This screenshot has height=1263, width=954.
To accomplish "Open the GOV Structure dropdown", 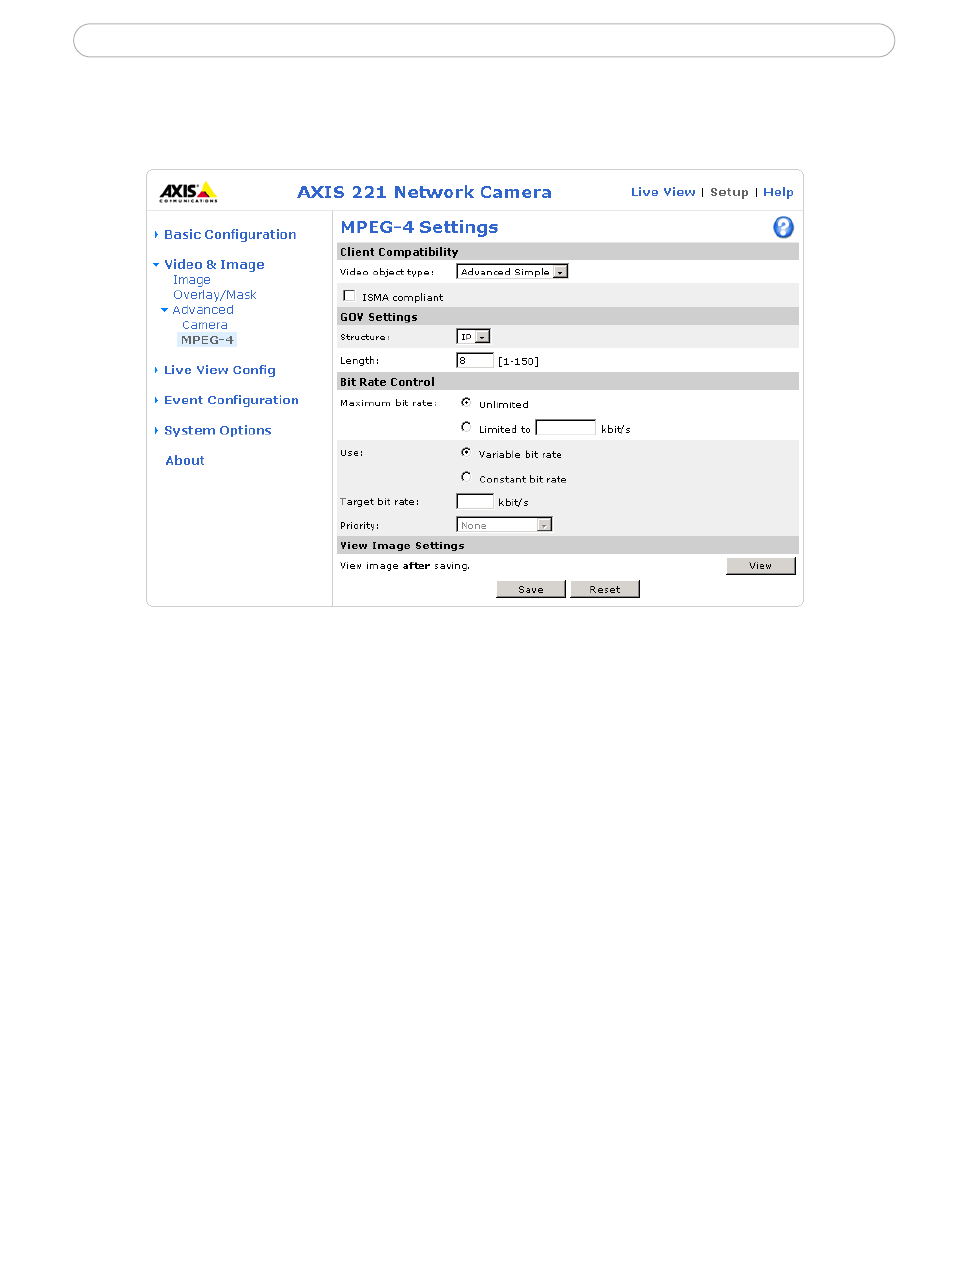I will pos(473,337).
